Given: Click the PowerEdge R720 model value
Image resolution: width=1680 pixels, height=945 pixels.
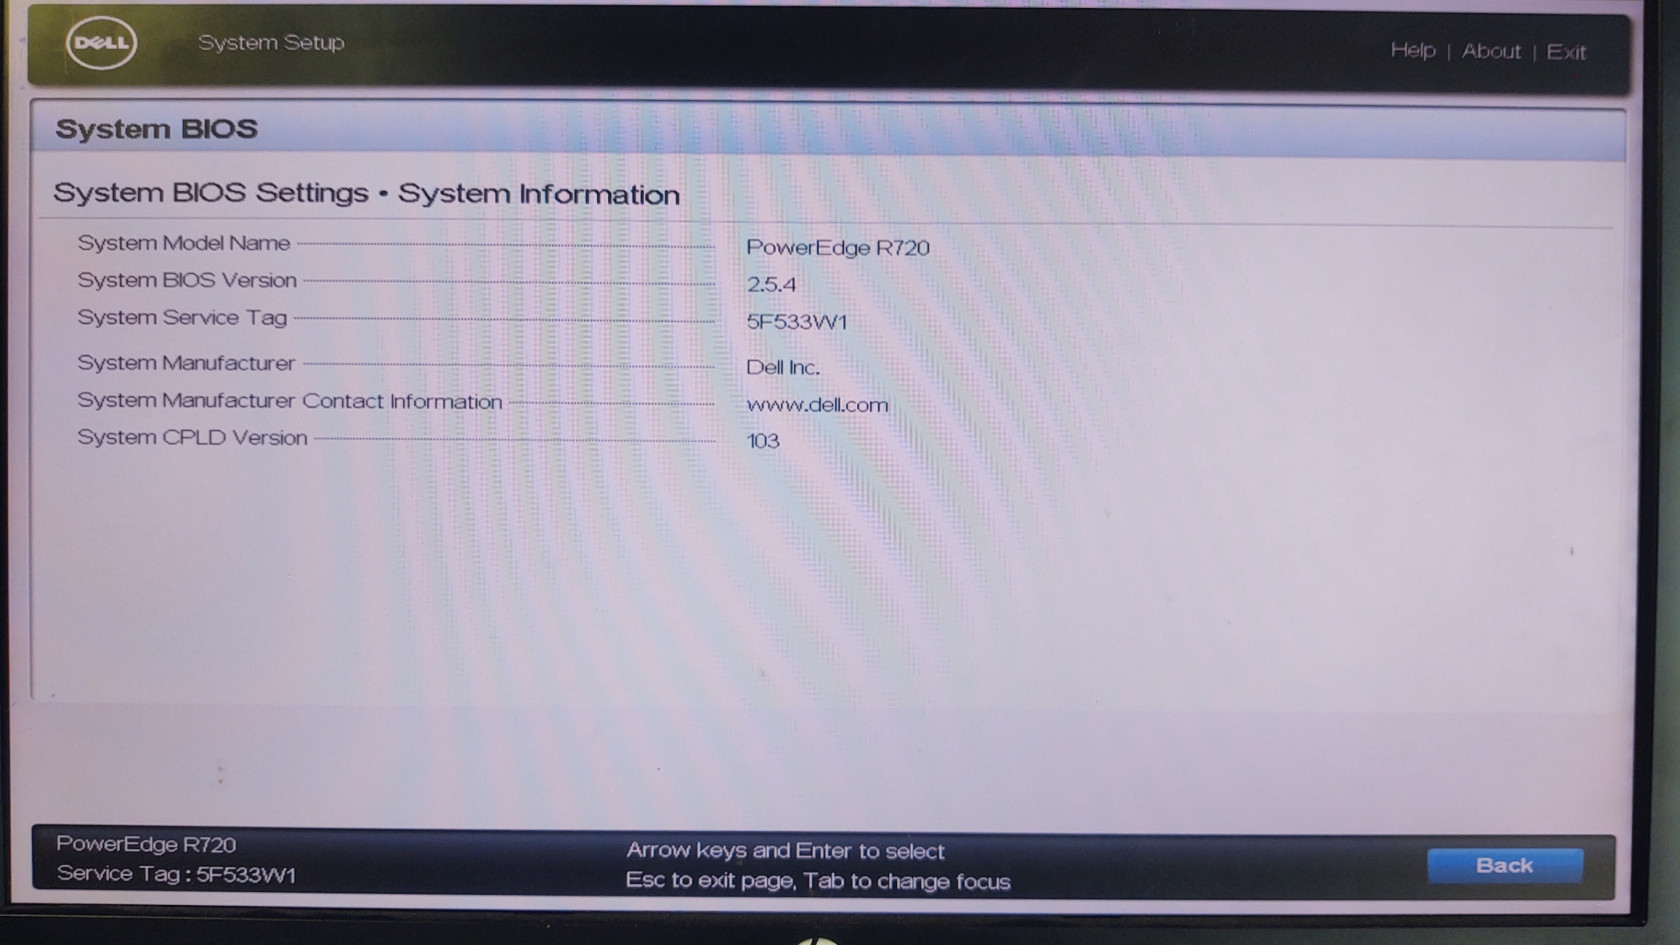Looking at the screenshot, I should (838, 248).
